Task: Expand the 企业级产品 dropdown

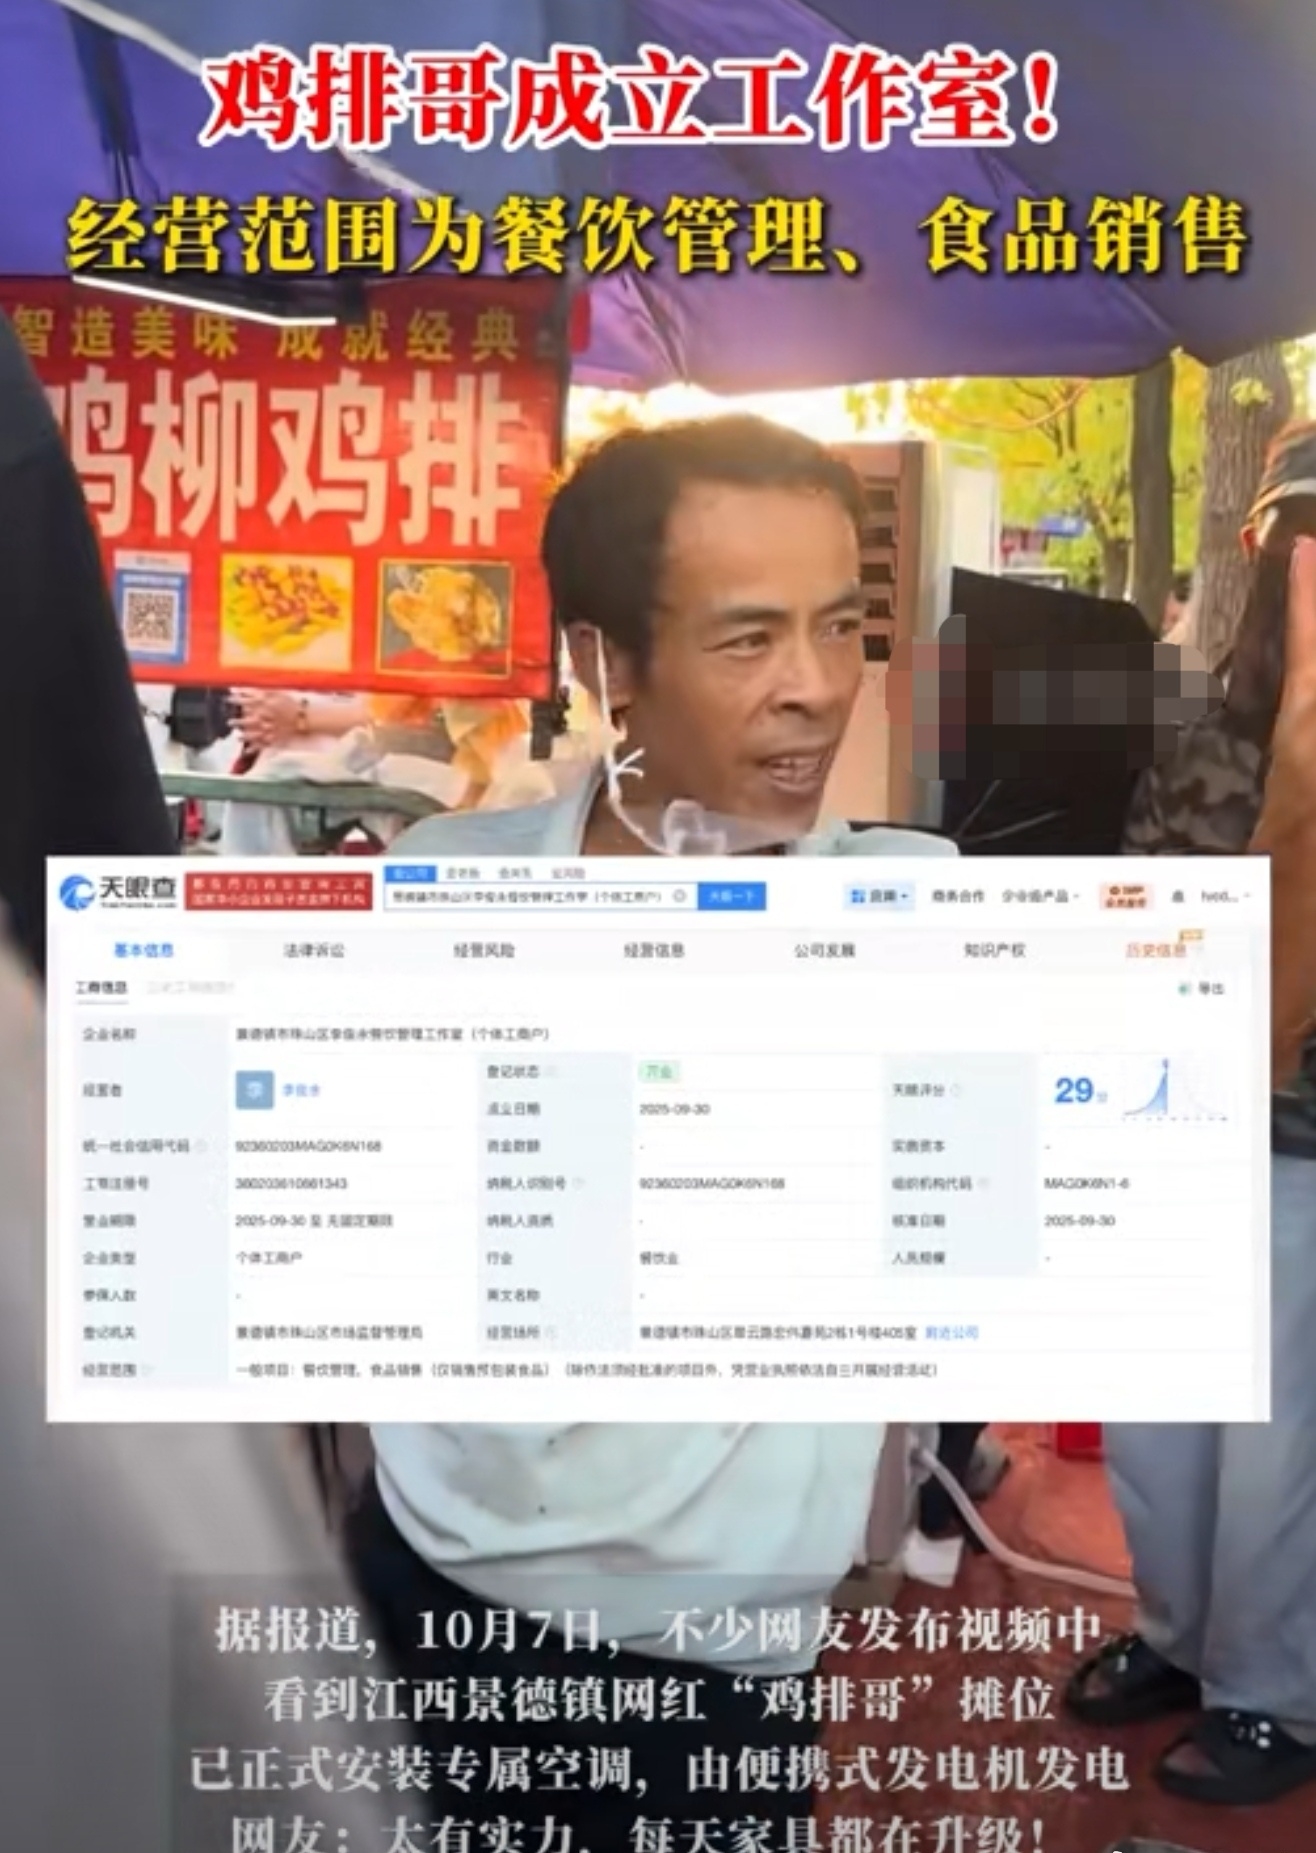Action: point(1040,896)
